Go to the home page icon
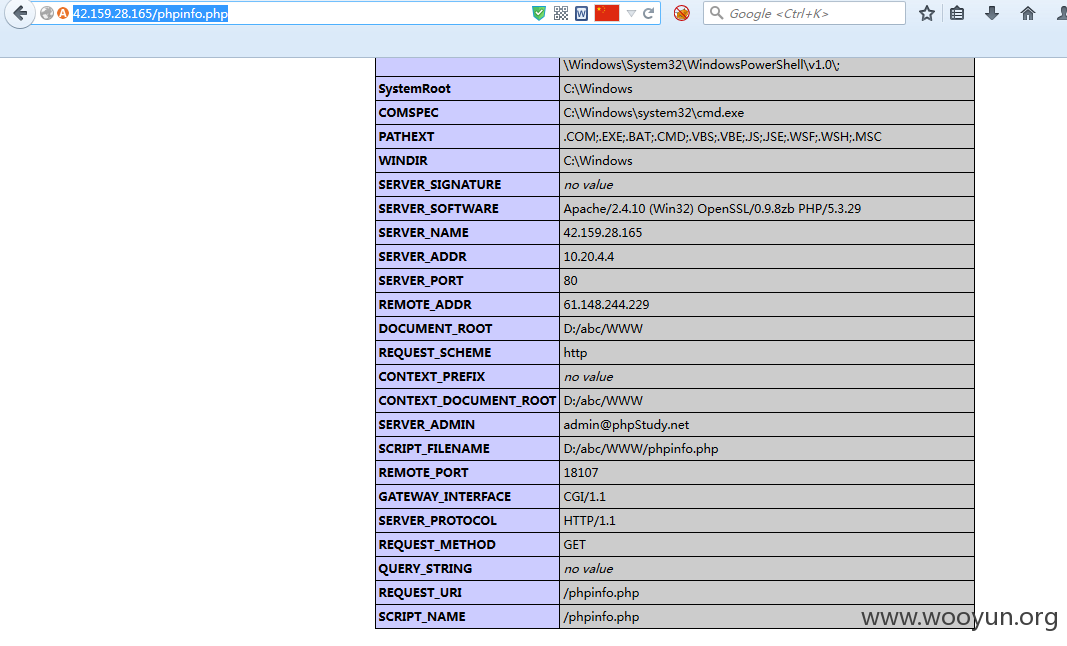The image size is (1067, 646). pos(1028,13)
